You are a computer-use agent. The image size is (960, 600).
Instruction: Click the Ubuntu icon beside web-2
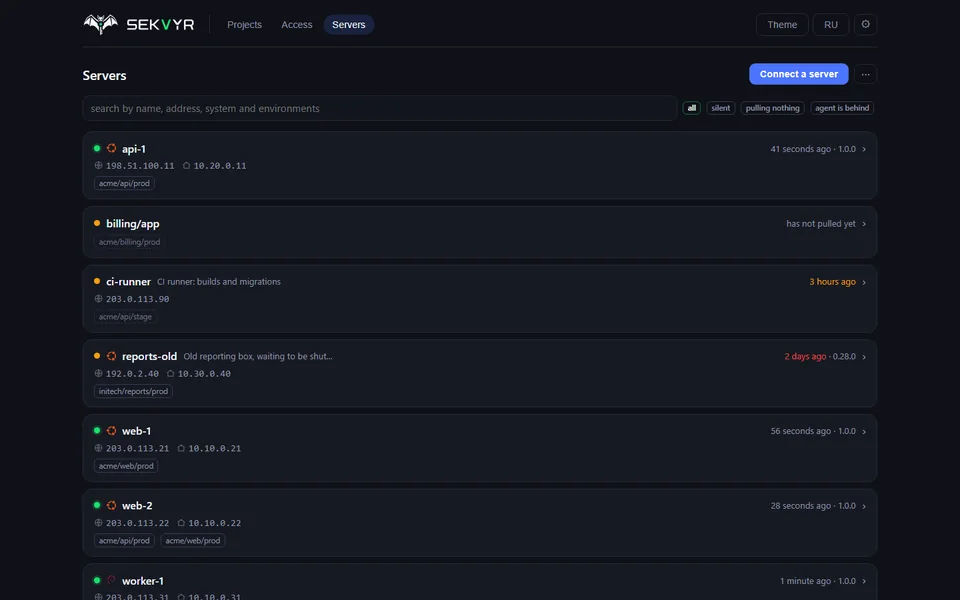tap(111, 505)
